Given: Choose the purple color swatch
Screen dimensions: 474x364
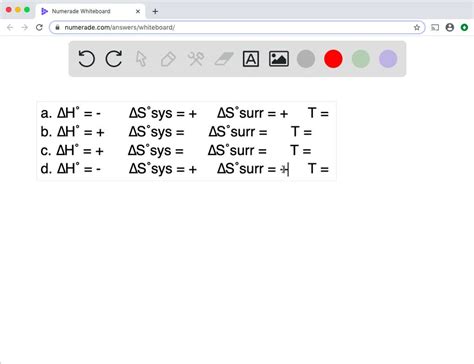Looking at the screenshot, I should click(x=388, y=59).
